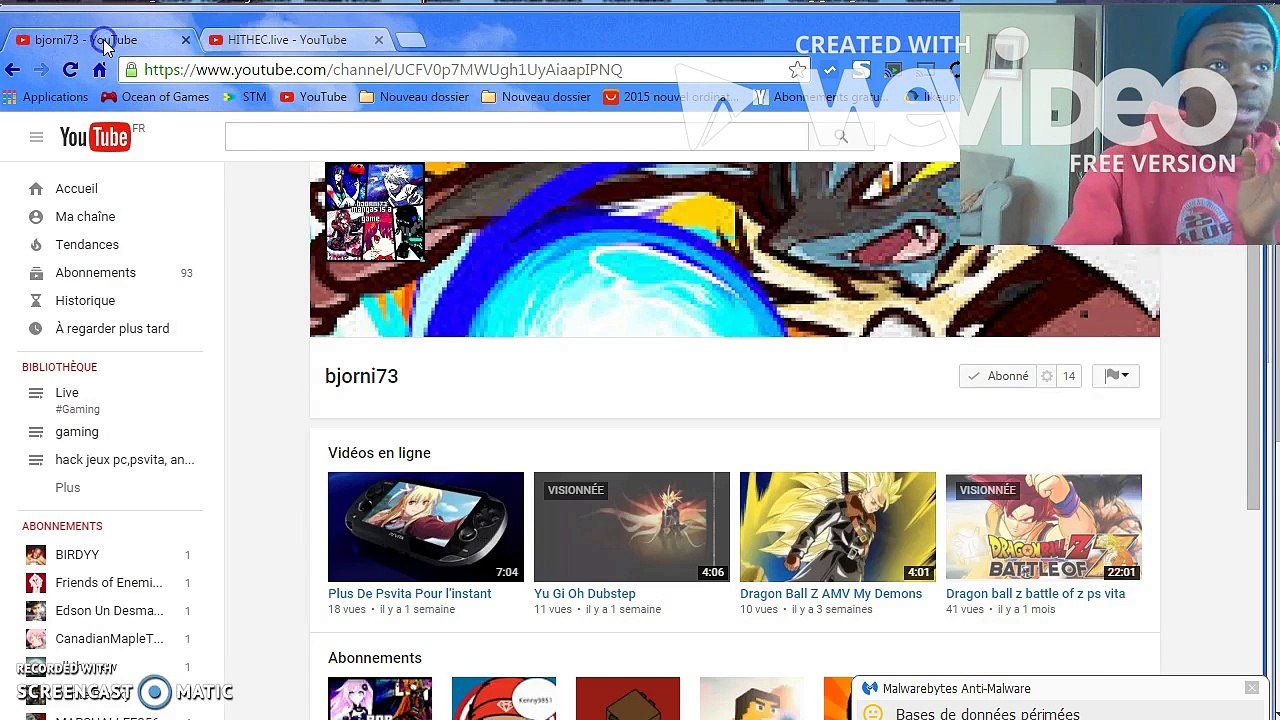Open the Friends of Enemi... subscription
This screenshot has width=1280, height=720.
(108, 582)
